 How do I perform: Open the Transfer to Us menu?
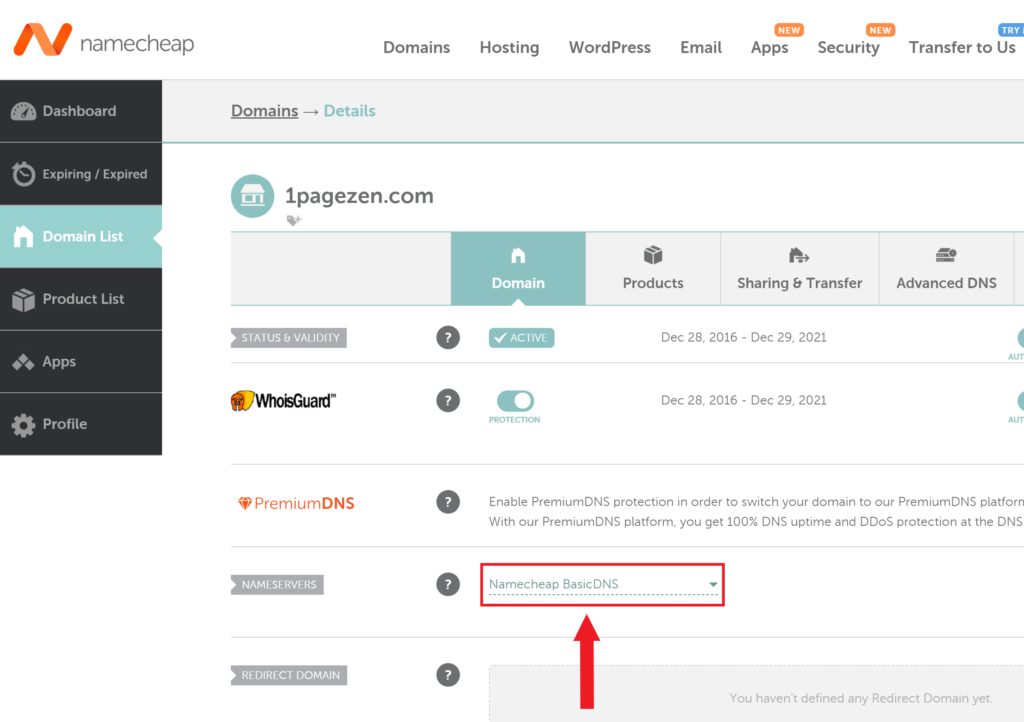pos(962,48)
